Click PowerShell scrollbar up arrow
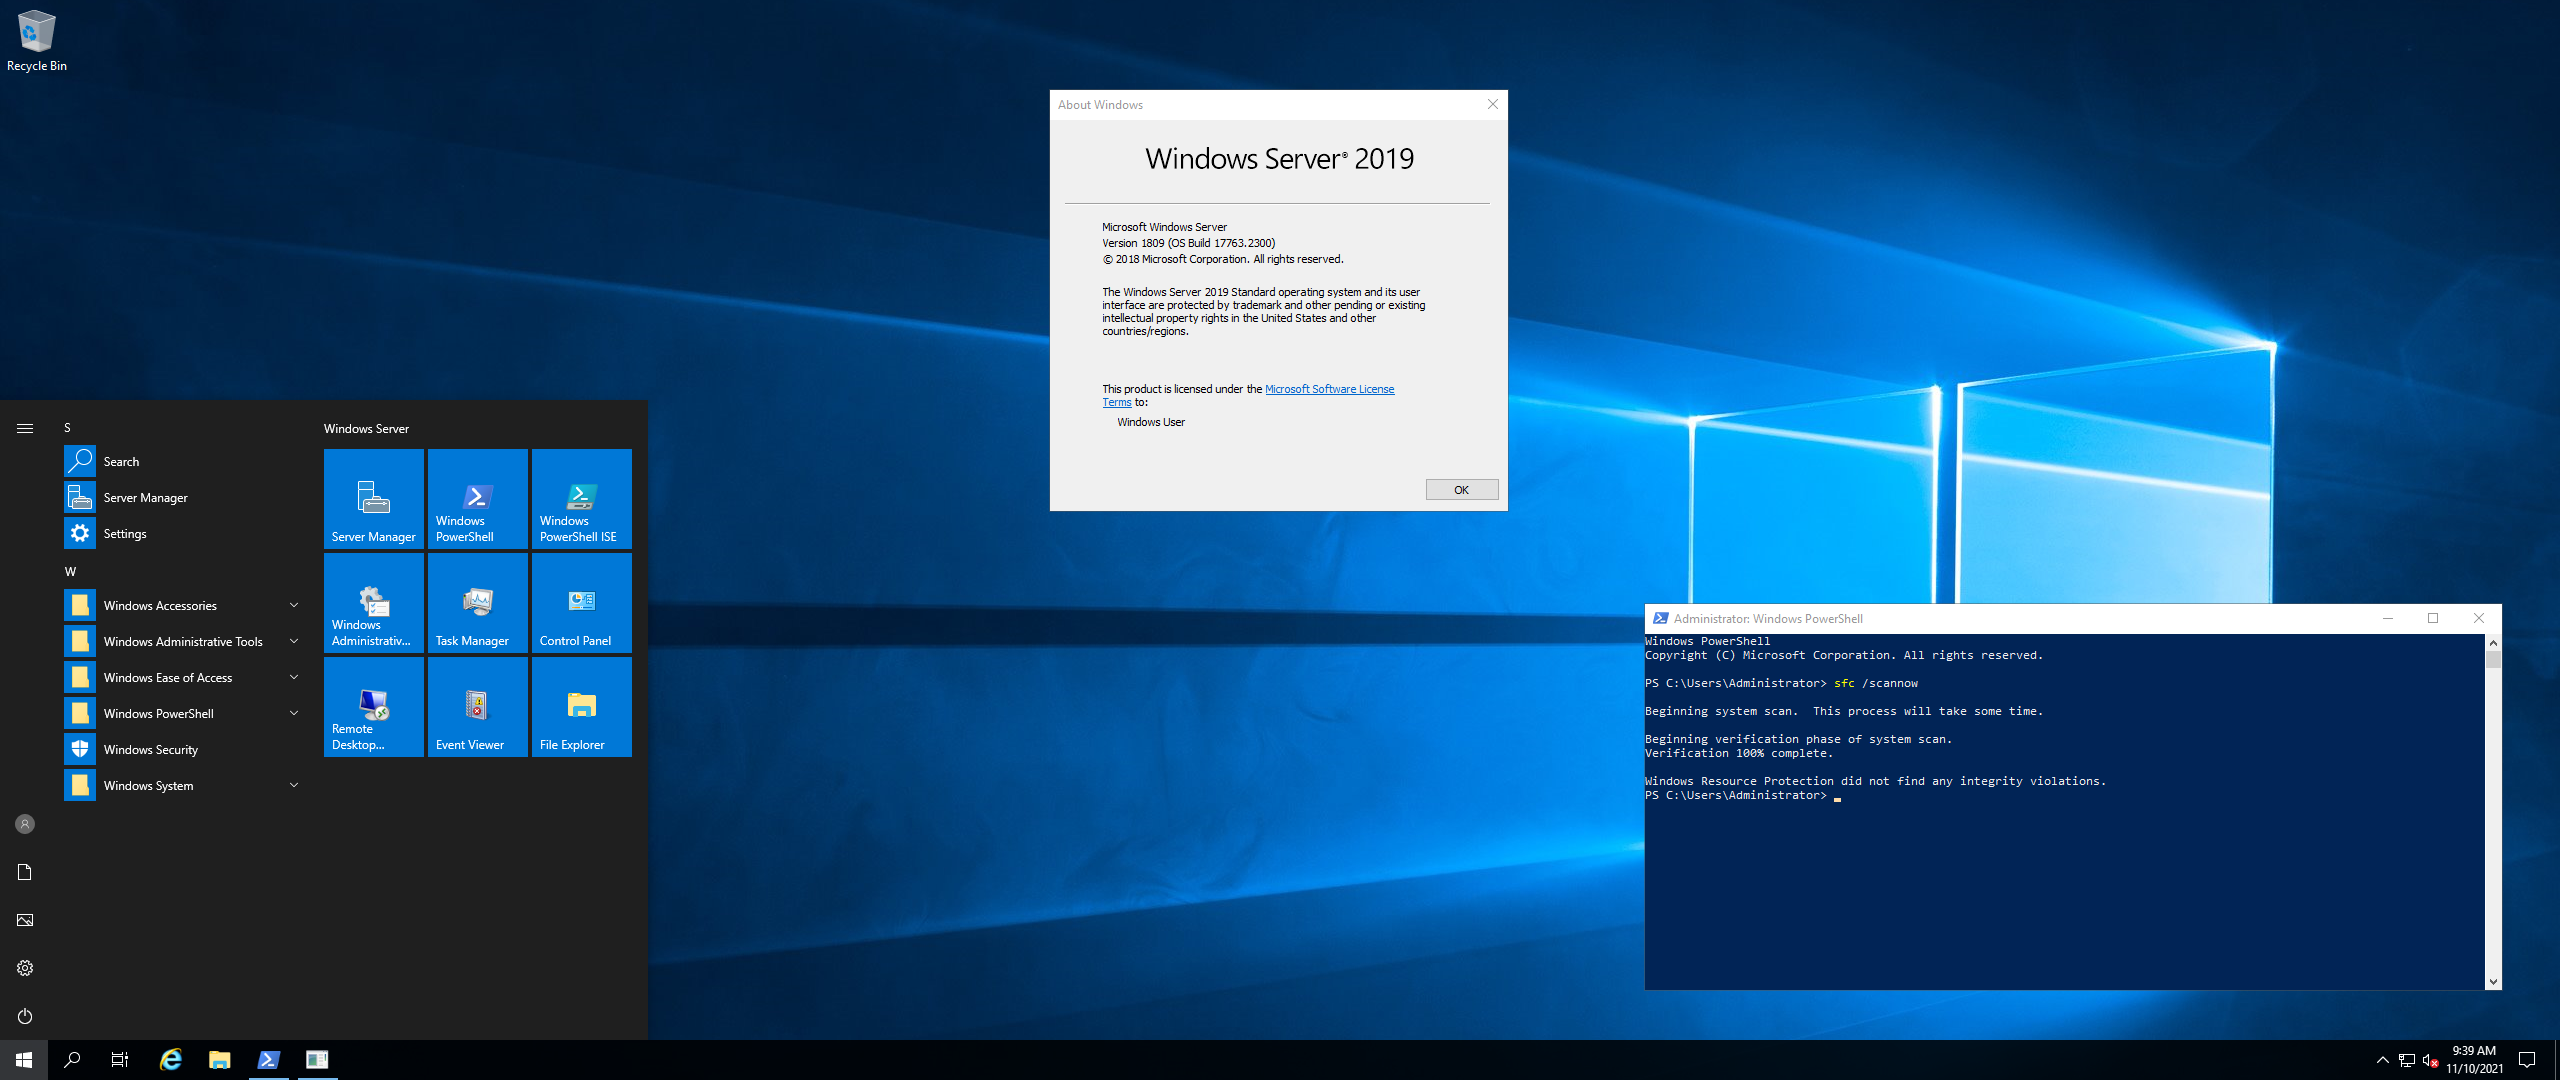Image resolution: width=2560 pixels, height=1080 pixels. click(2493, 642)
